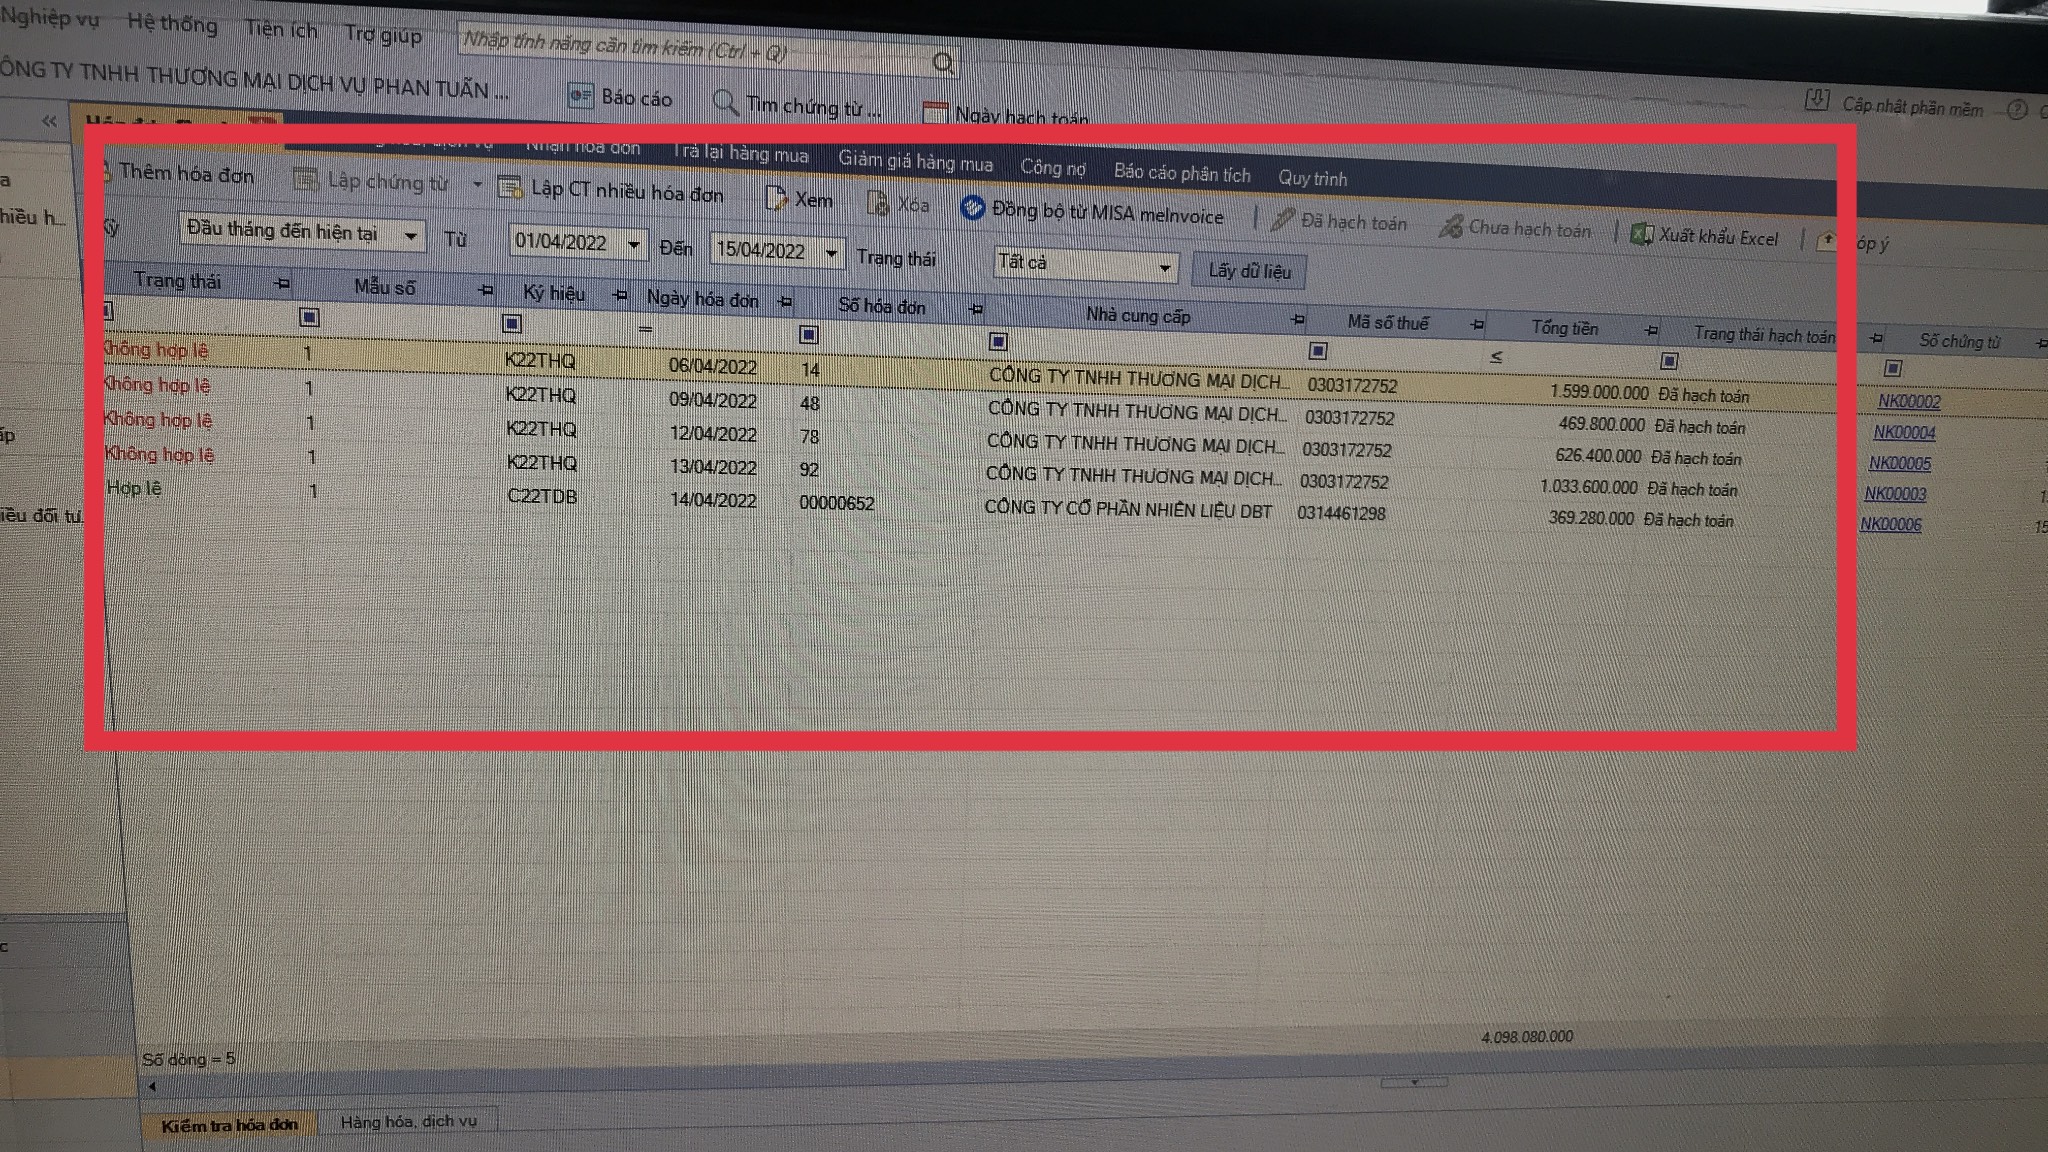2048x1152 pixels.
Task: Pin the Mã số thuế column
Action: [1477, 324]
